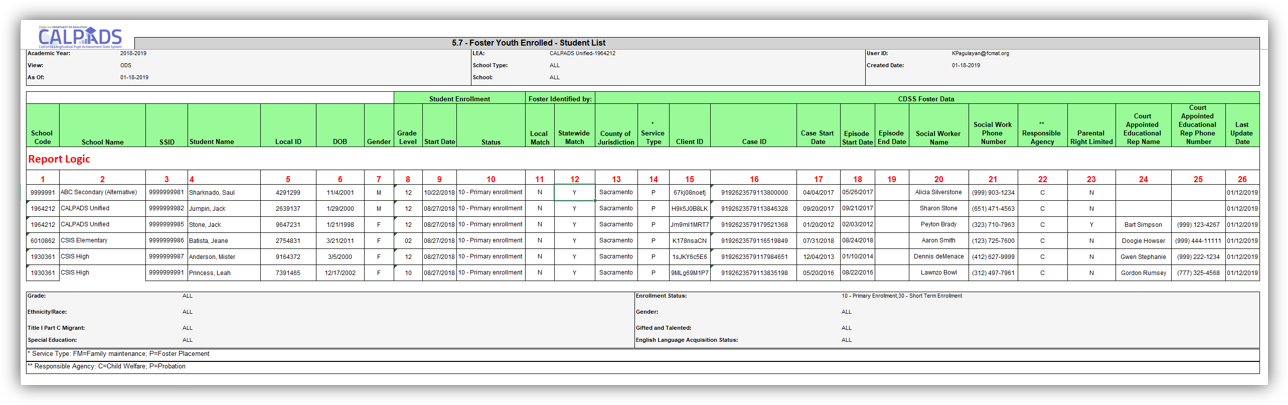Select highlighted Statewide Match Y for Sharknado

[x=574, y=192]
